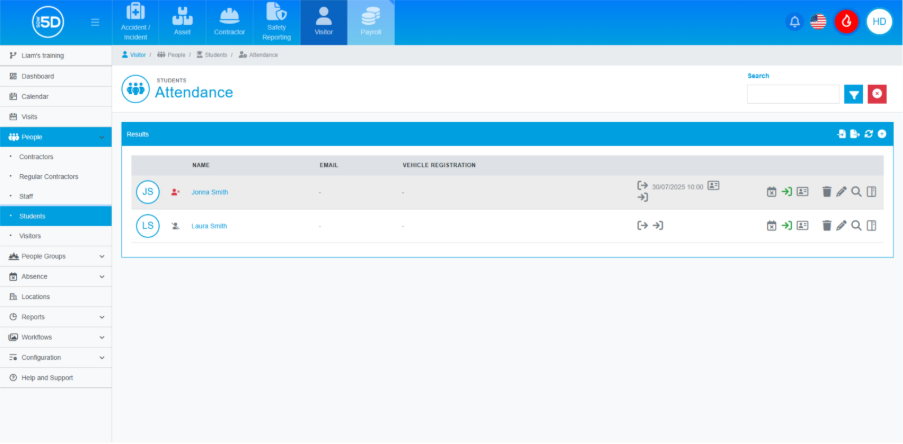Open the Payroll module
Viewport: 903px width, 444px height.
click(371, 22)
